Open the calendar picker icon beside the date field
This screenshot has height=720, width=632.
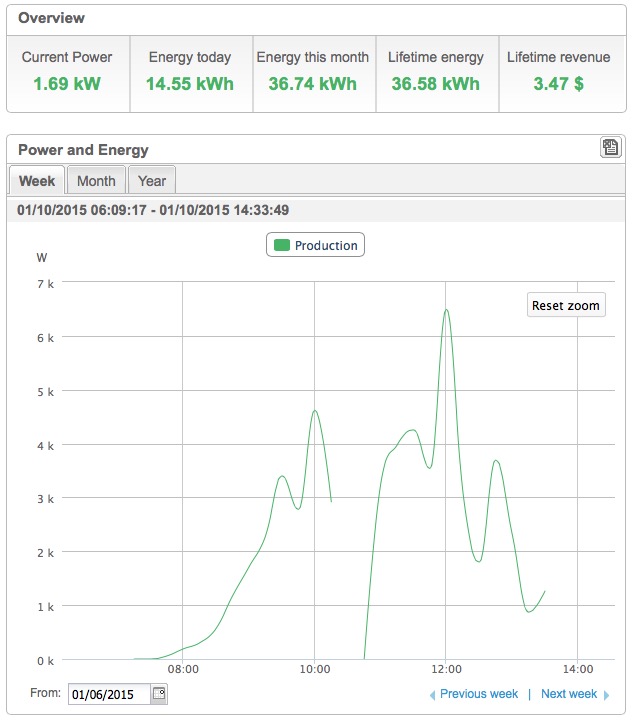pyautogui.click(x=159, y=693)
